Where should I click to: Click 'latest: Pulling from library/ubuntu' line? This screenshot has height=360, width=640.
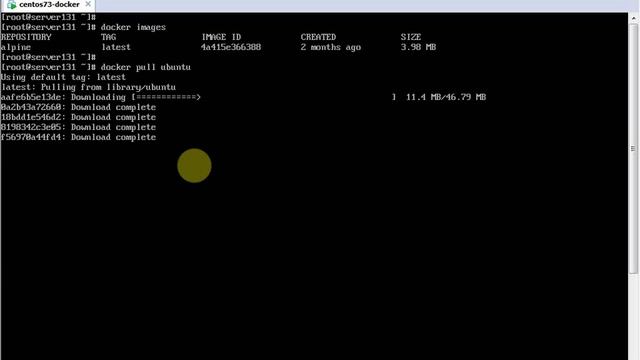click(x=88, y=87)
